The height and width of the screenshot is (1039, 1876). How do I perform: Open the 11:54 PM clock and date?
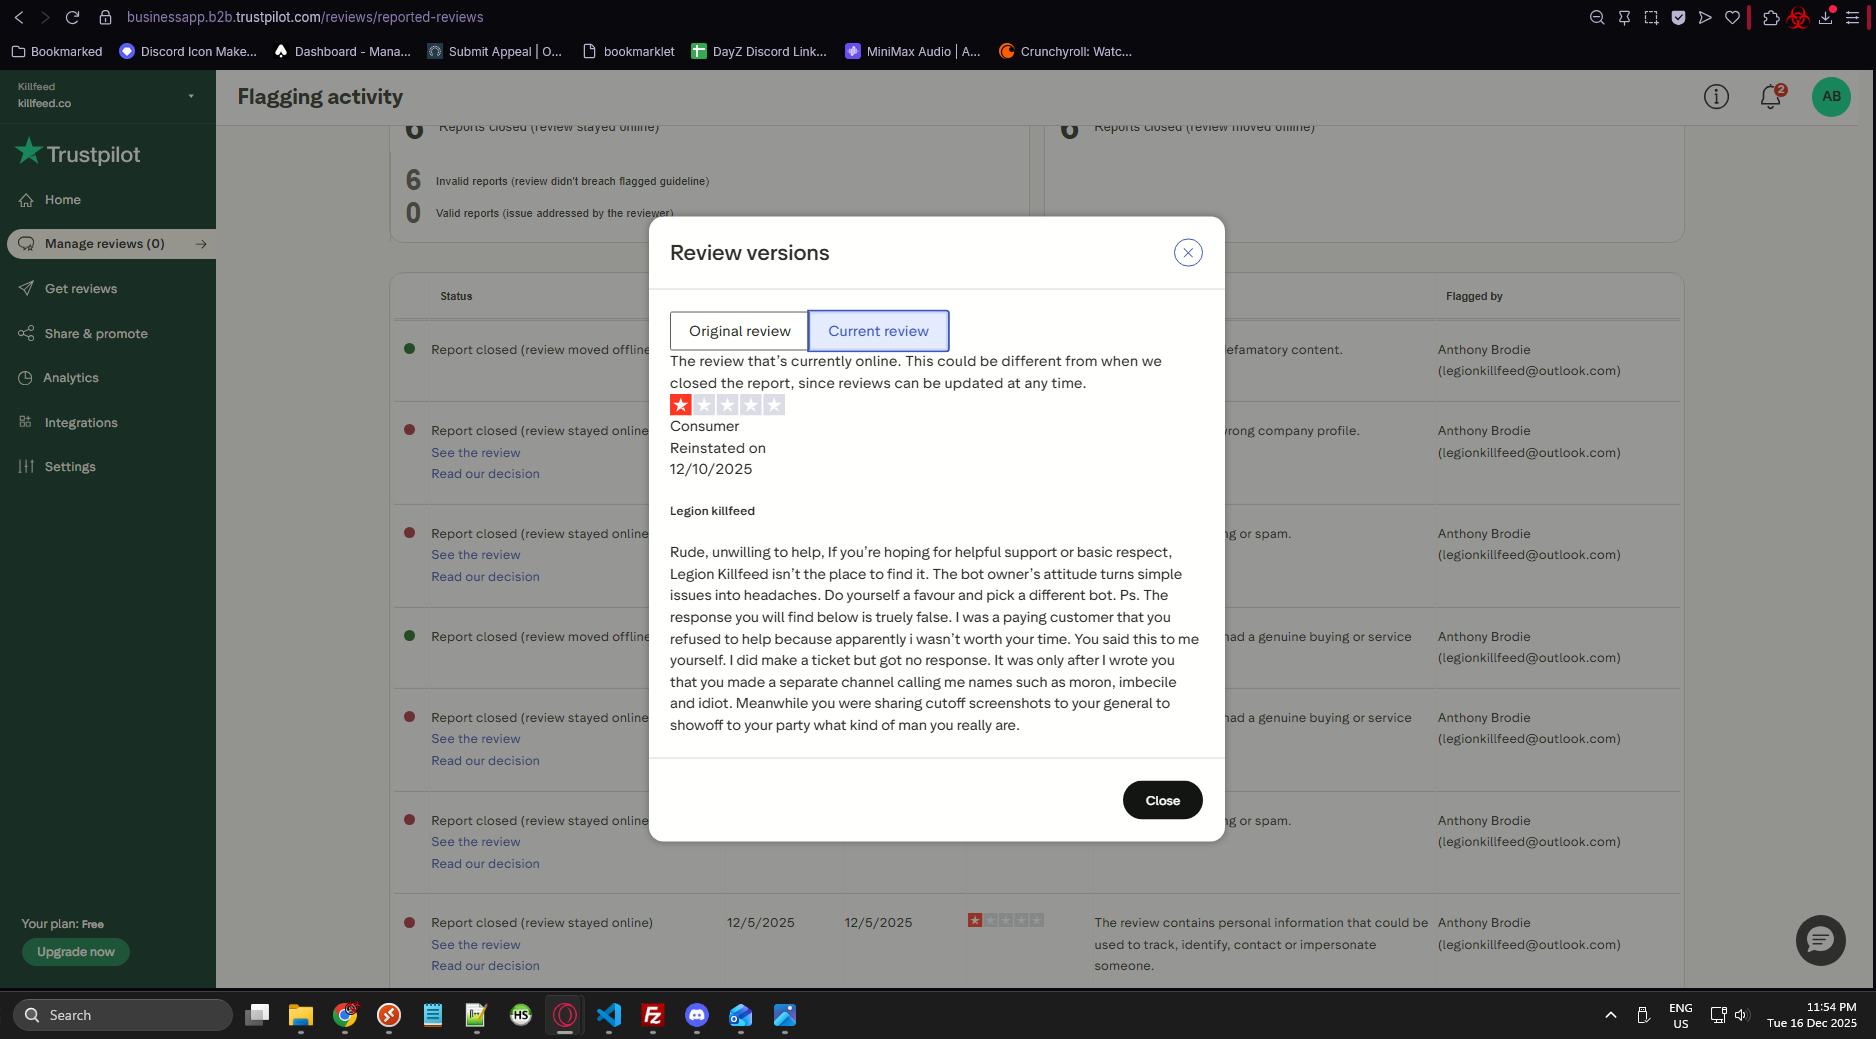[x=1811, y=1015]
